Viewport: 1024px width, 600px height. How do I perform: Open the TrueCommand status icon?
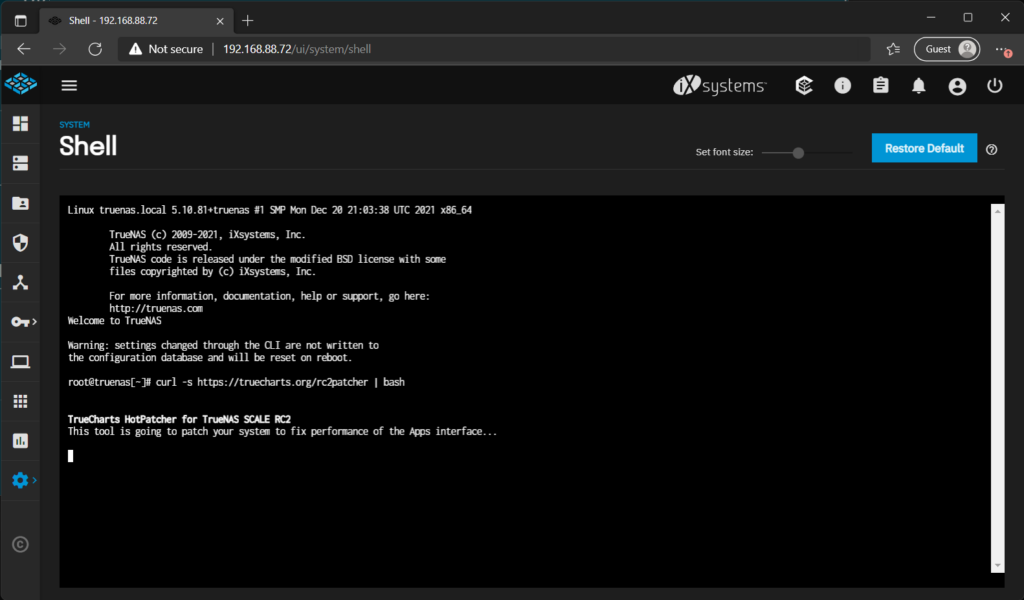(804, 86)
